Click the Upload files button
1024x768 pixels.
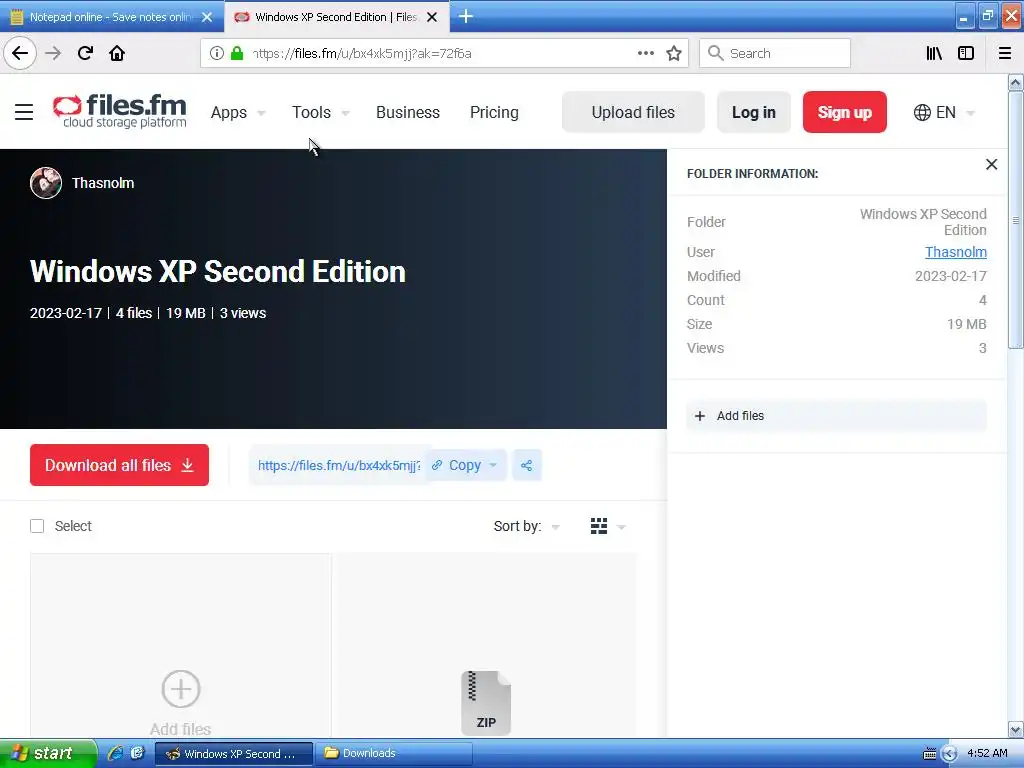pyautogui.click(x=633, y=112)
